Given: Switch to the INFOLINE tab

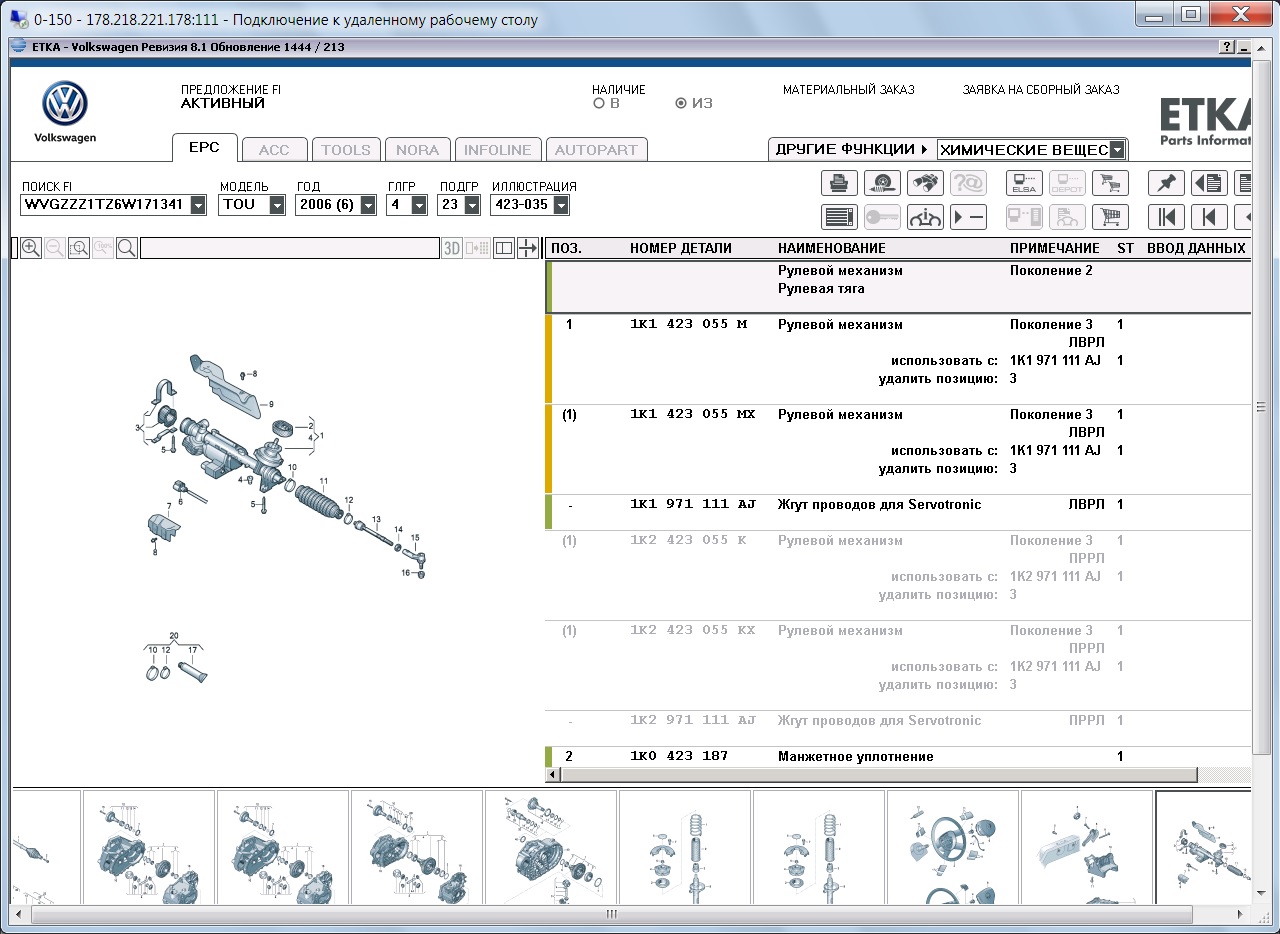Looking at the screenshot, I should pos(498,150).
